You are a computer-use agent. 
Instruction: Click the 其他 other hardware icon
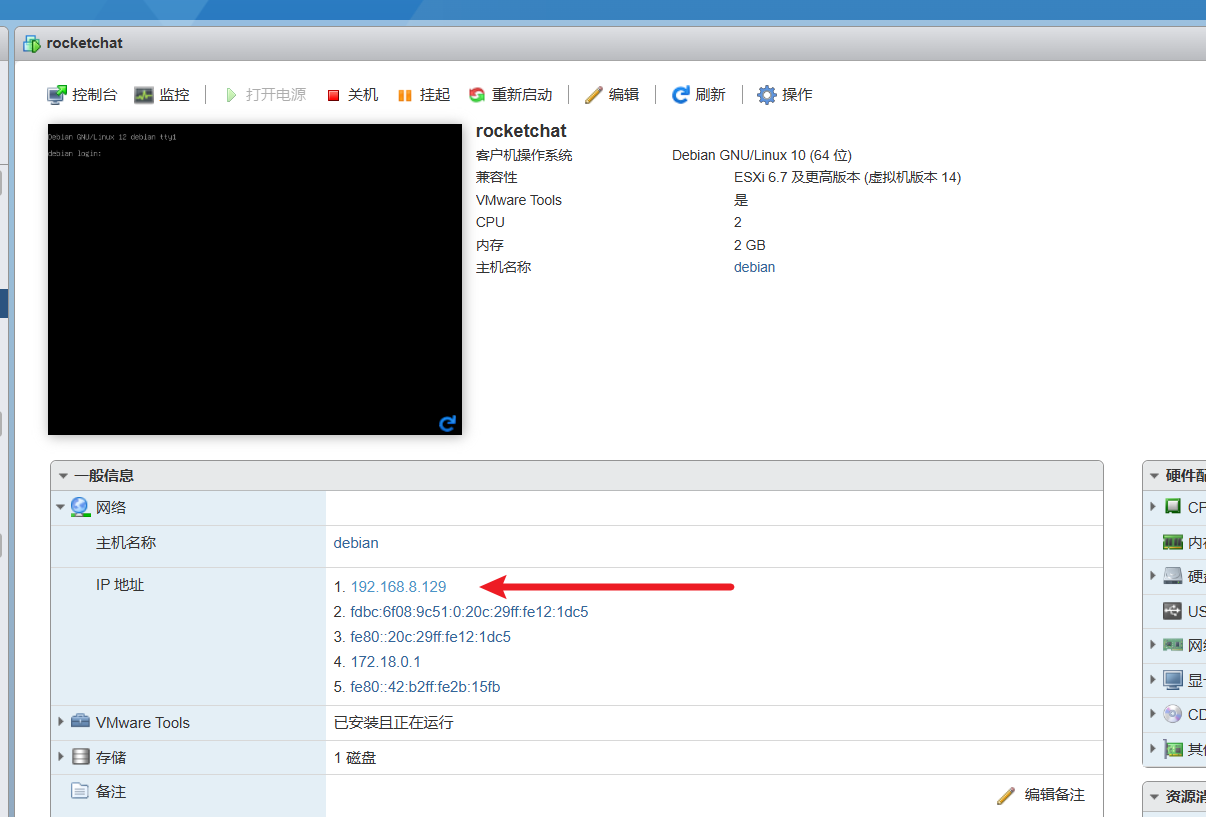(x=1173, y=748)
